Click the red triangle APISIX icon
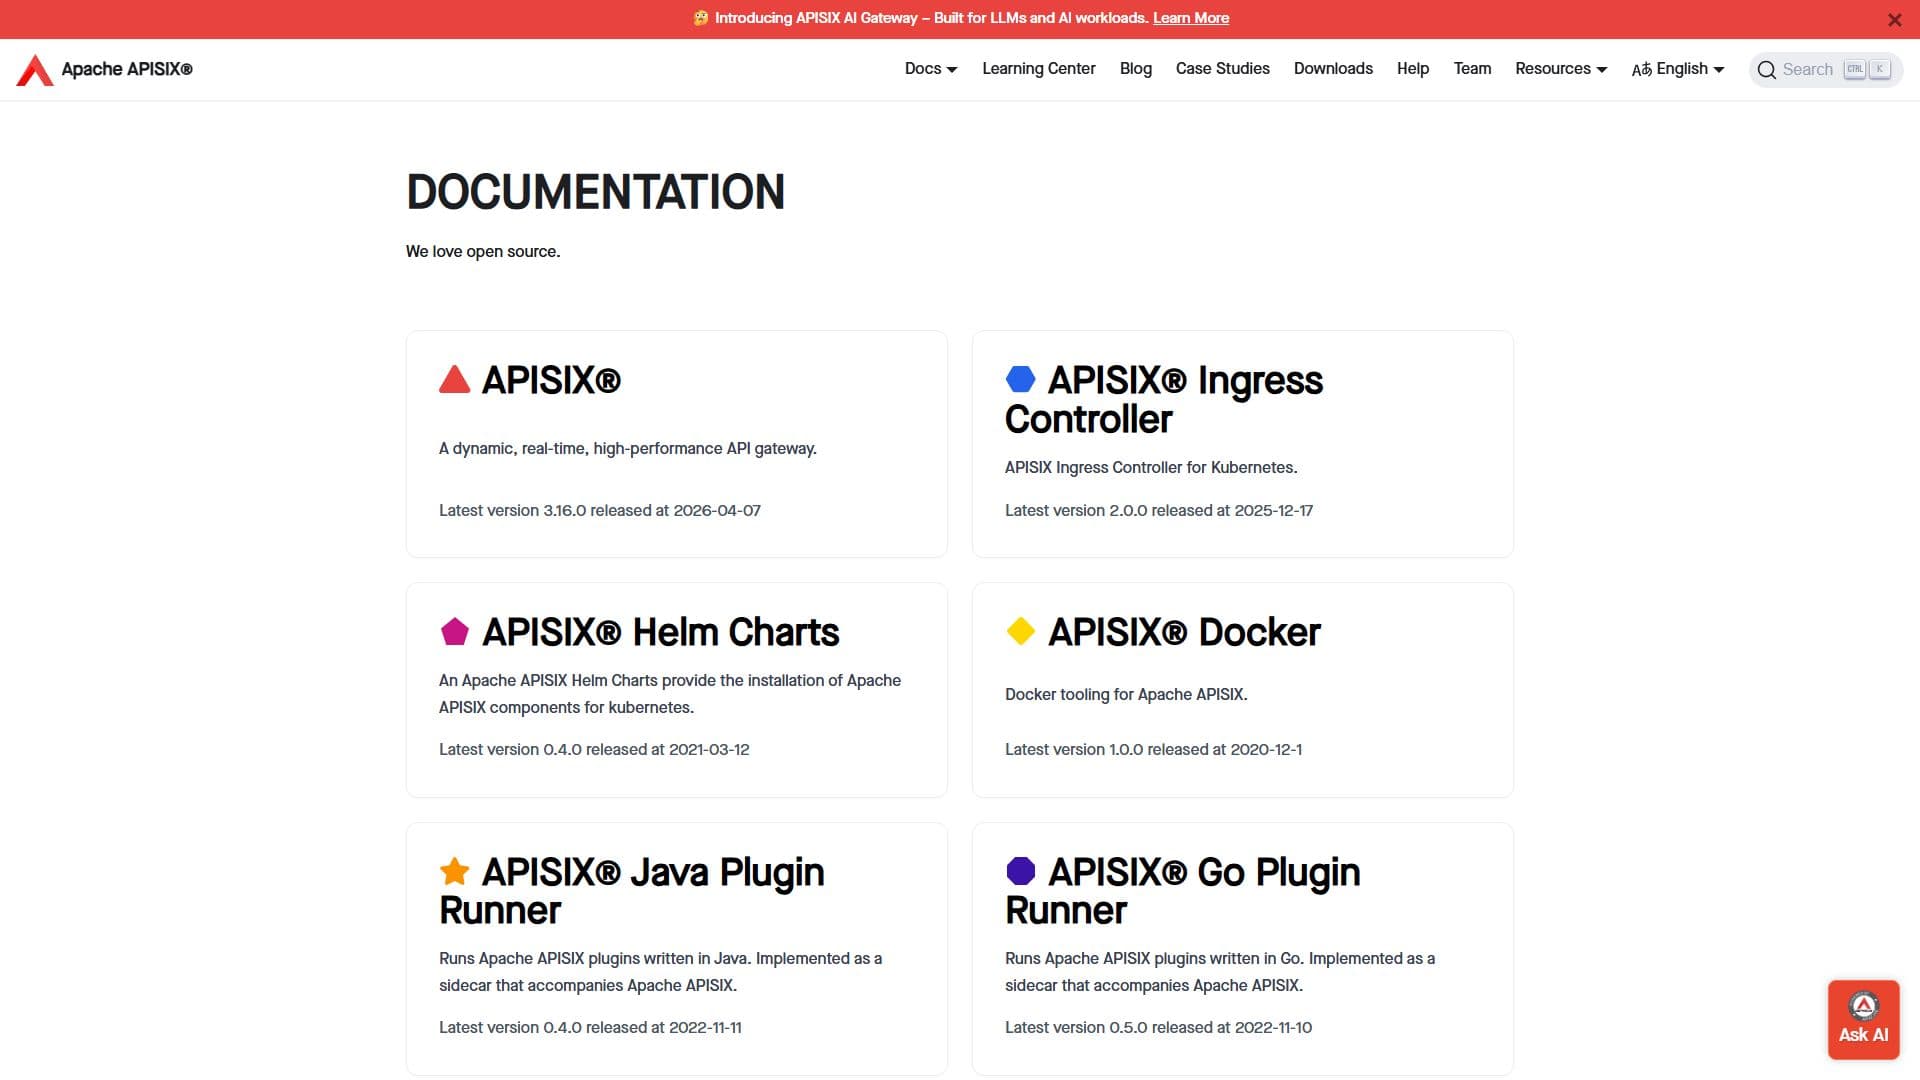 tap(455, 379)
